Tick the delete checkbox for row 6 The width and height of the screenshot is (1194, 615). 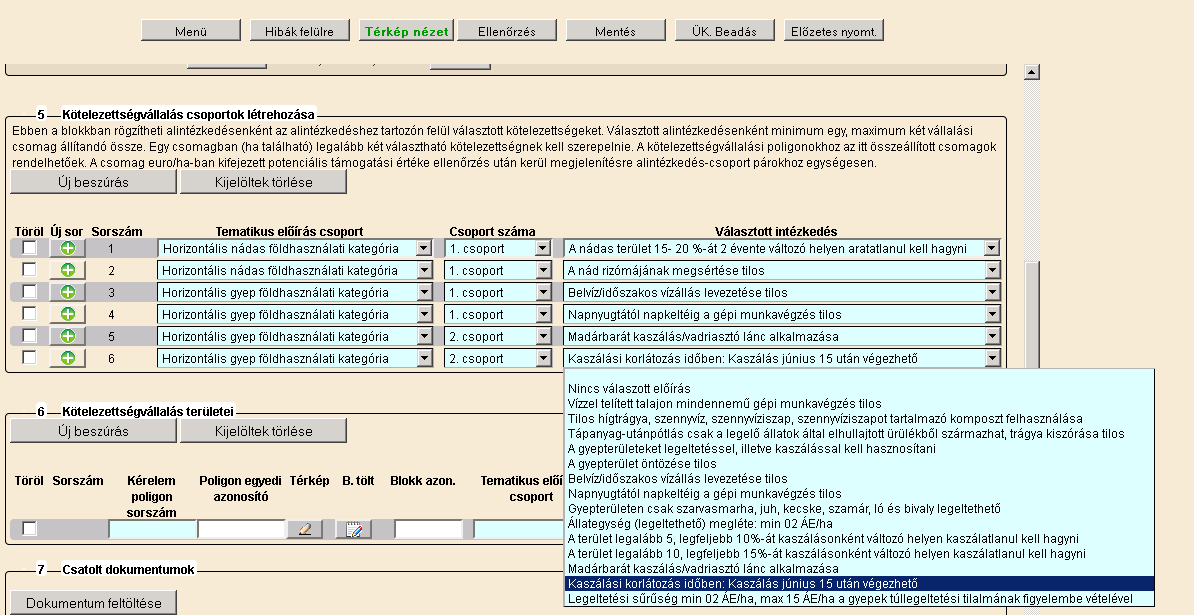pyautogui.click(x=29, y=358)
